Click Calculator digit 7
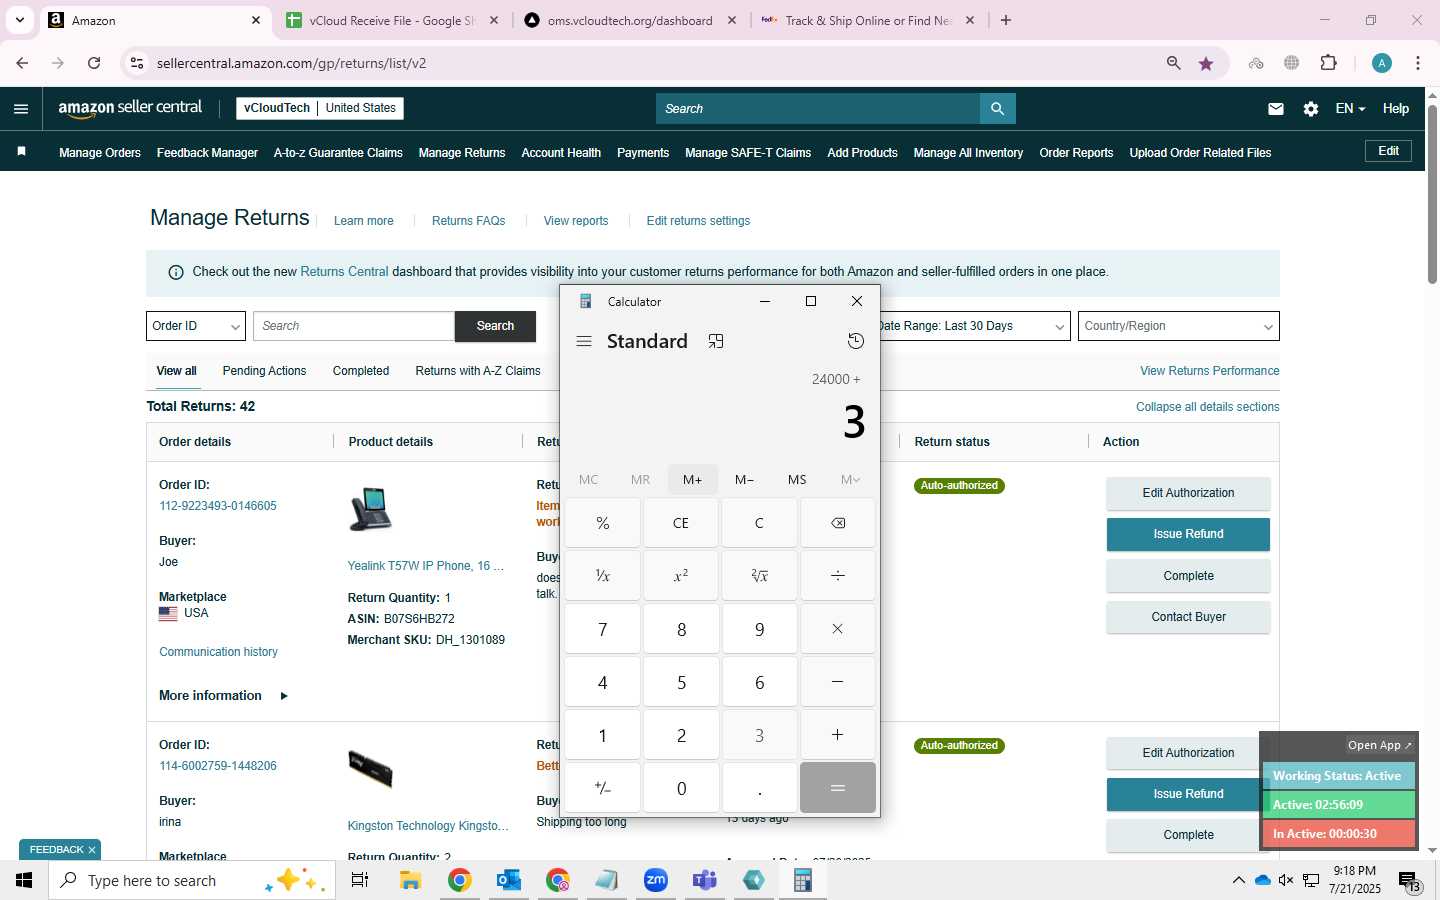 click(x=603, y=629)
